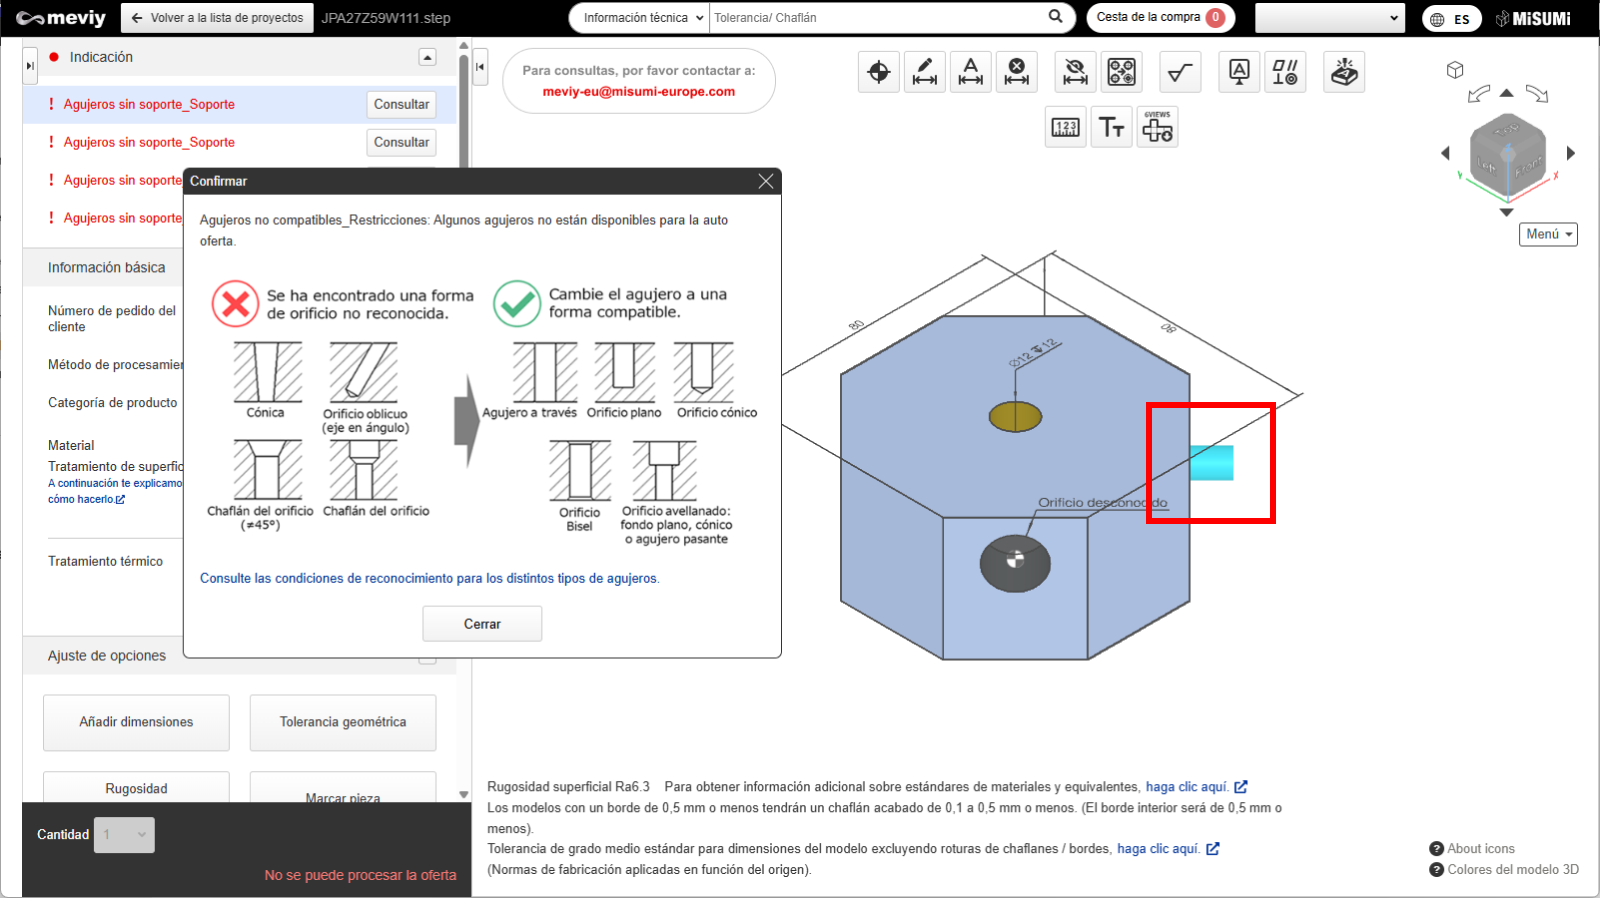Expand the Menú dropdown under view cube
The image size is (1600, 900).
pyautogui.click(x=1548, y=234)
